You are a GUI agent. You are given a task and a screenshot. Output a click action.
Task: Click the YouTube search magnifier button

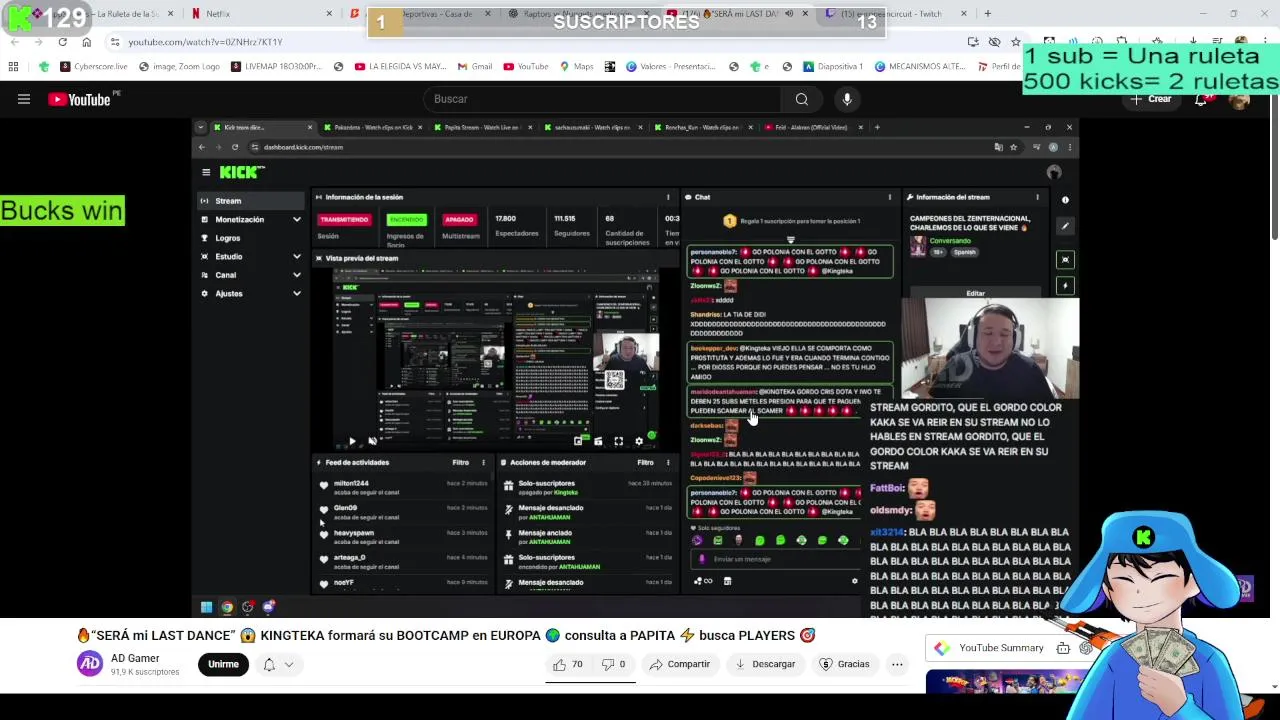pyautogui.click(x=801, y=99)
